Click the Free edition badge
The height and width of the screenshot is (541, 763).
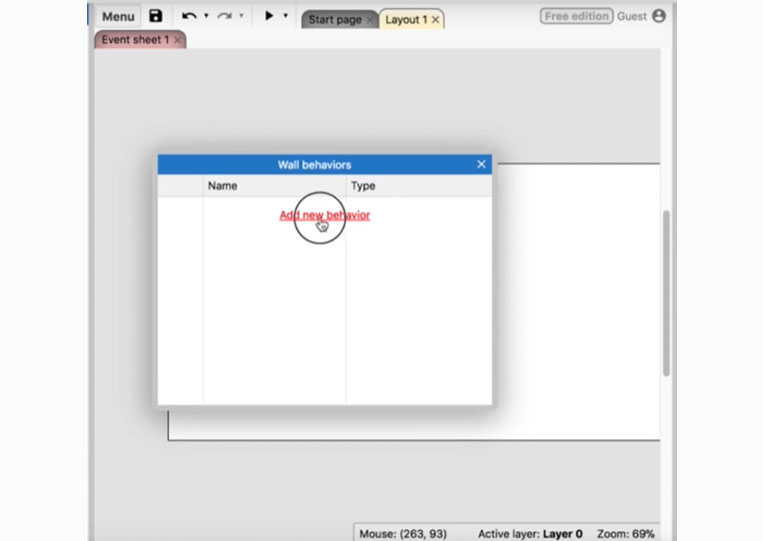pos(577,16)
